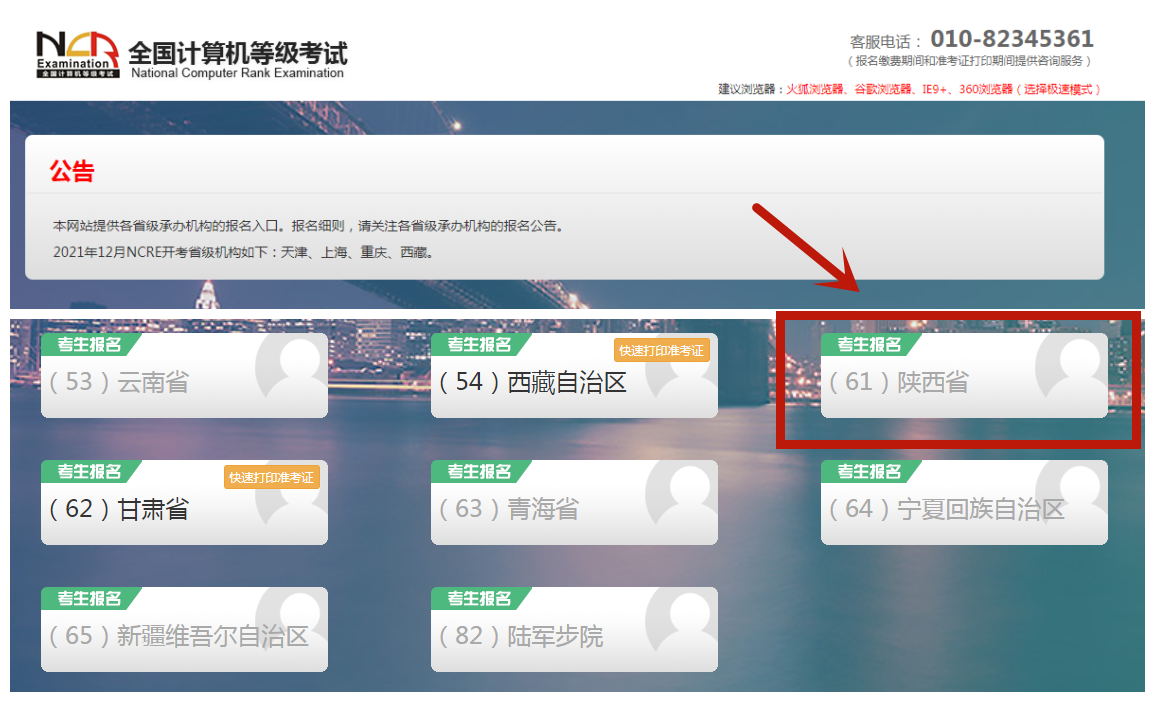1155x702 pixels.
Task: Click the 考生报名 tag above 云南省
Action: [x=89, y=345]
